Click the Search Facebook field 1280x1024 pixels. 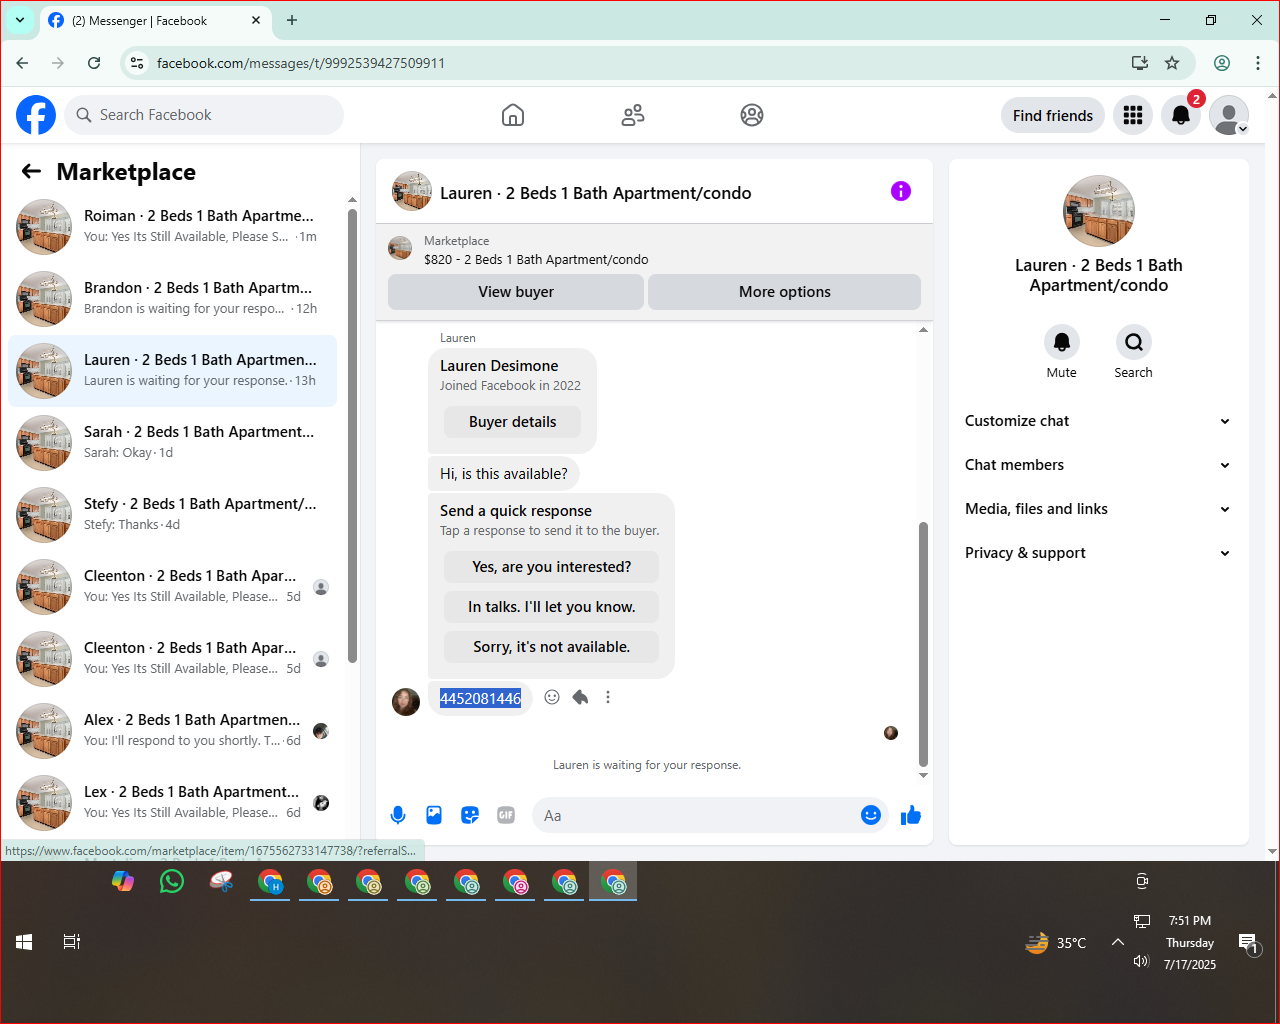[204, 115]
